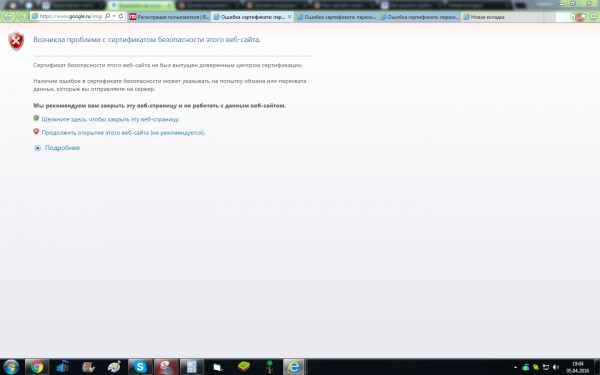Screen dimensions: 600x375
Task: Click the 'Подробнее' label
Action: [x=62, y=148]
